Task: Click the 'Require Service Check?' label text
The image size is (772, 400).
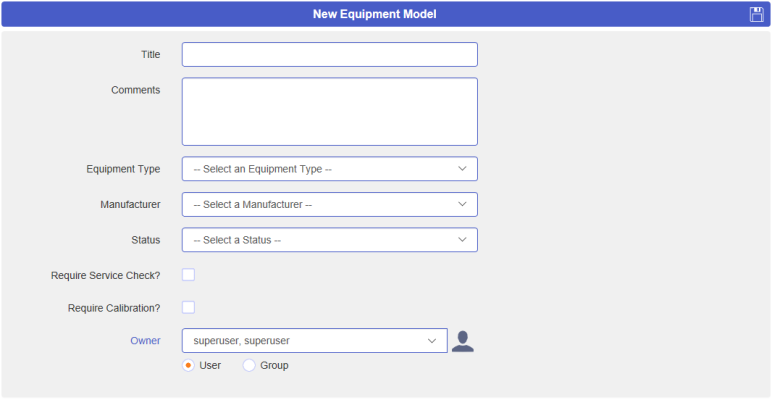Action: tap(105, 276)
